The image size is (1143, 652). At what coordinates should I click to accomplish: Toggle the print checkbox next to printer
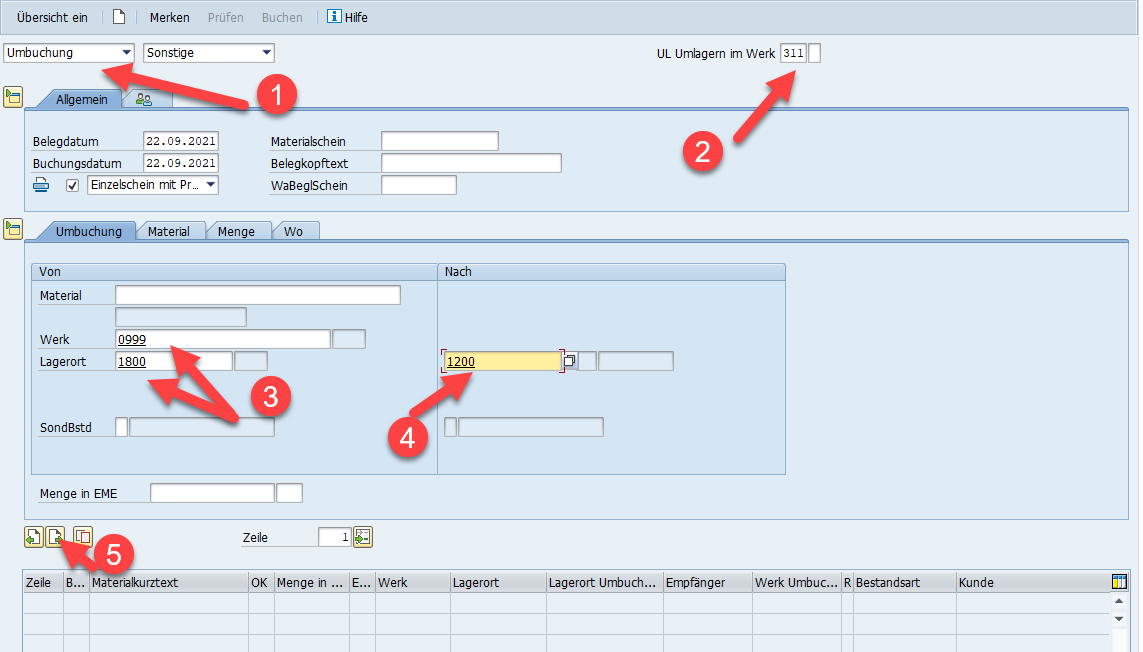[x=72, y=185]
